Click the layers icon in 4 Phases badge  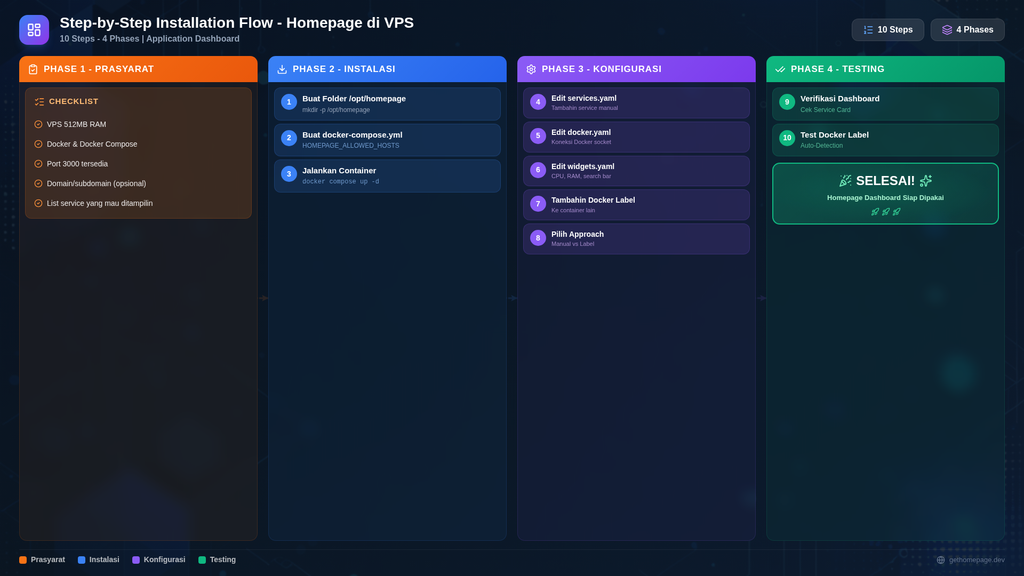pos(946,30)
